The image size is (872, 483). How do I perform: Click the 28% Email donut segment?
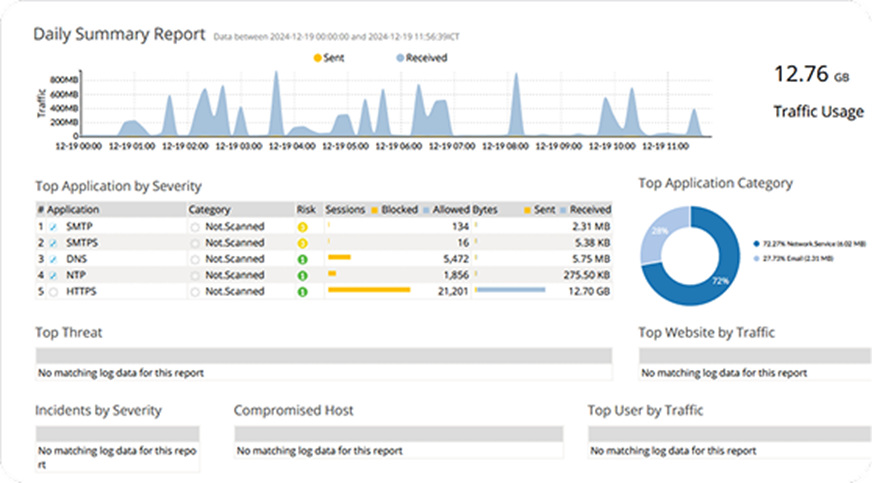click(x=661, y=232)
